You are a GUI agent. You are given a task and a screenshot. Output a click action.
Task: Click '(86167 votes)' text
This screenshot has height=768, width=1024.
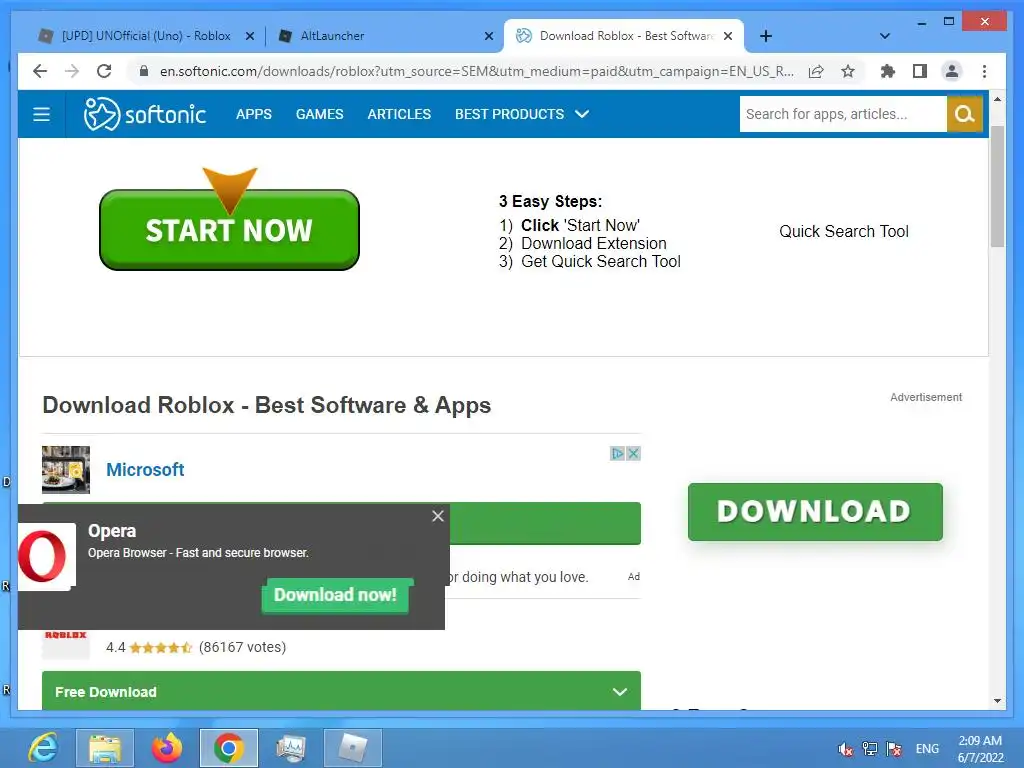point(242,647)
